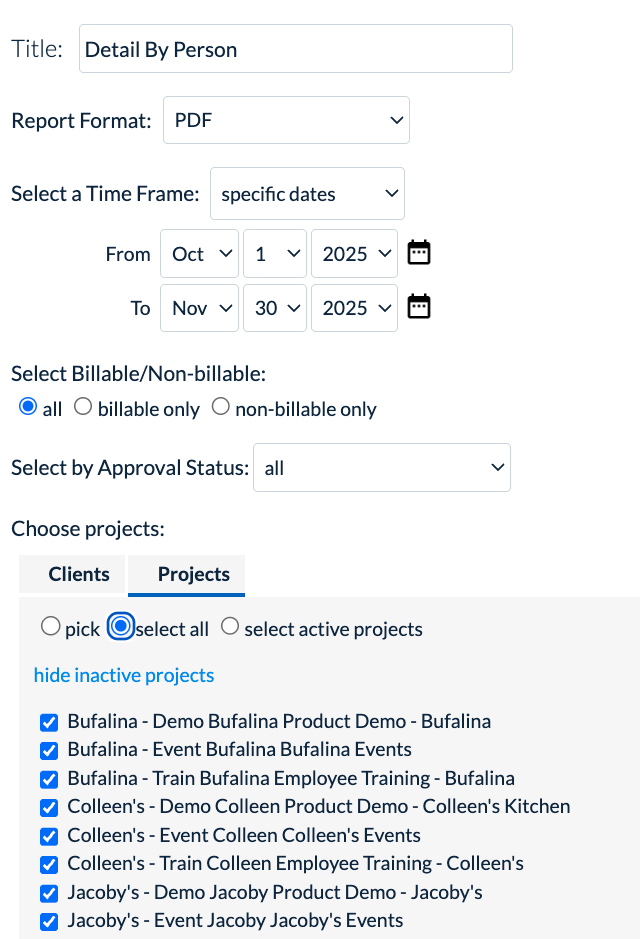Select the billable only radio button
This screenshot has height=939, width=642.
pyautogui.click(x=82, y=407)
